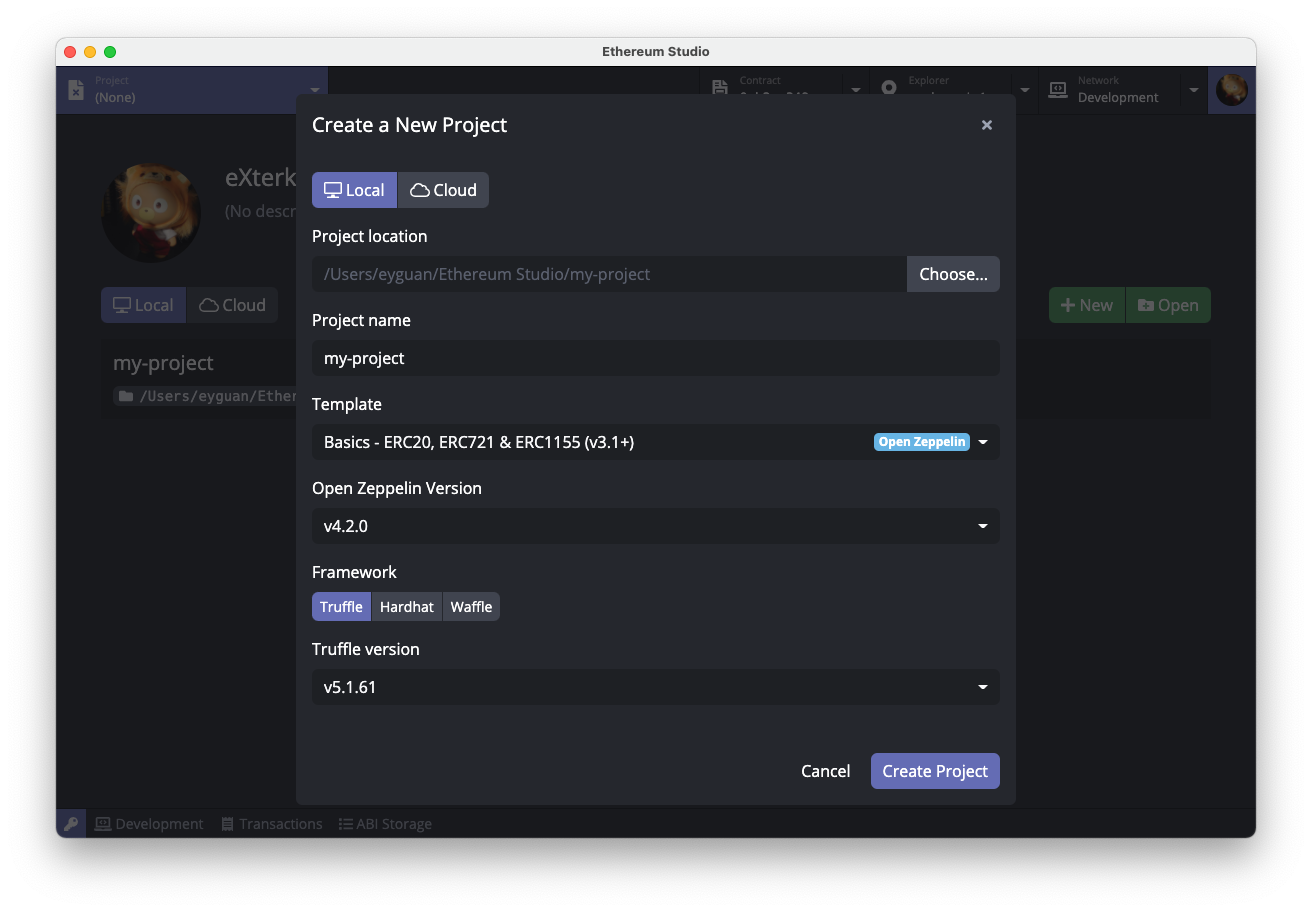Click the key icon in the status bar

click(71, 824)
